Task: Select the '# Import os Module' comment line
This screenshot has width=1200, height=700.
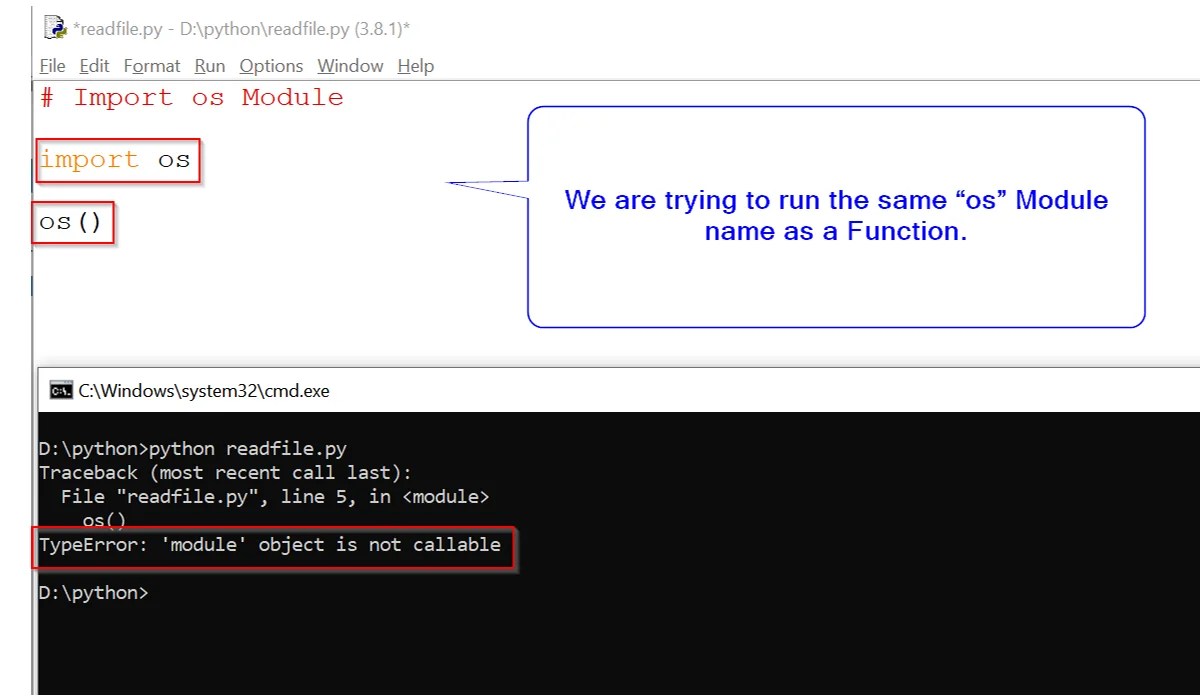Action: 190,97
